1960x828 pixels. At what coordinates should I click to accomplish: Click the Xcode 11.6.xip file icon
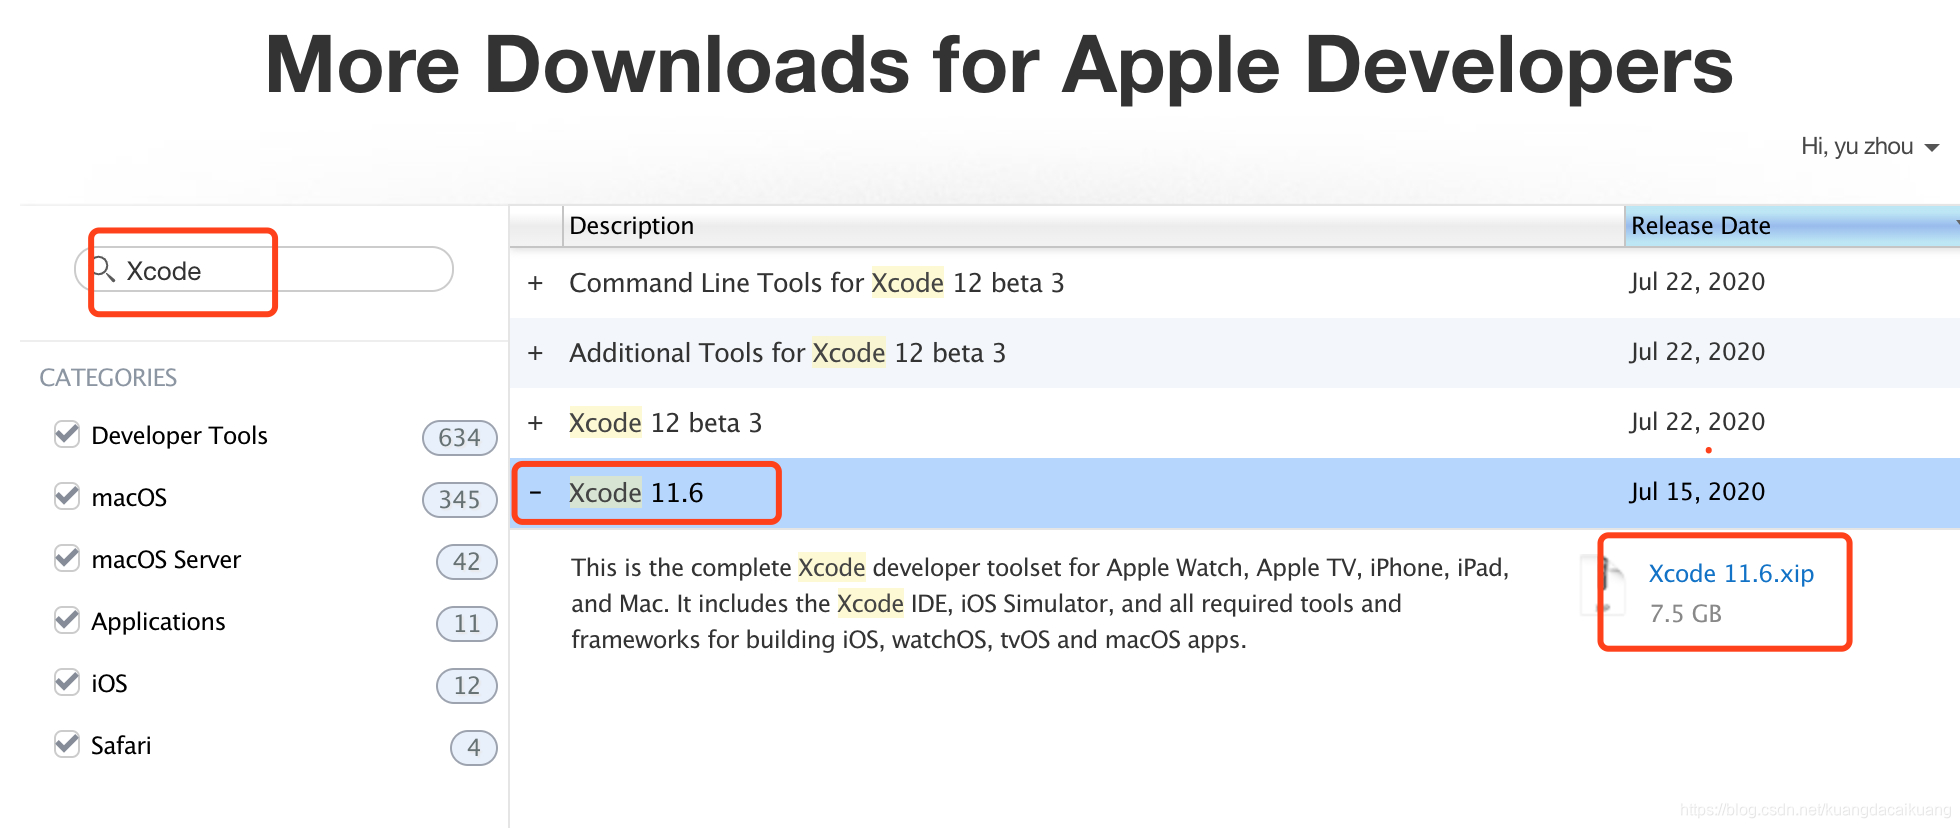pos(1605,587)
